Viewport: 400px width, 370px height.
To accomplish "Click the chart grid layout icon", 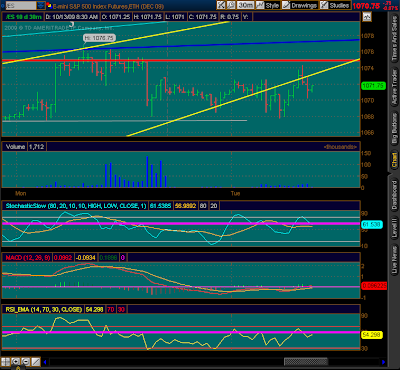I will 5,362.
